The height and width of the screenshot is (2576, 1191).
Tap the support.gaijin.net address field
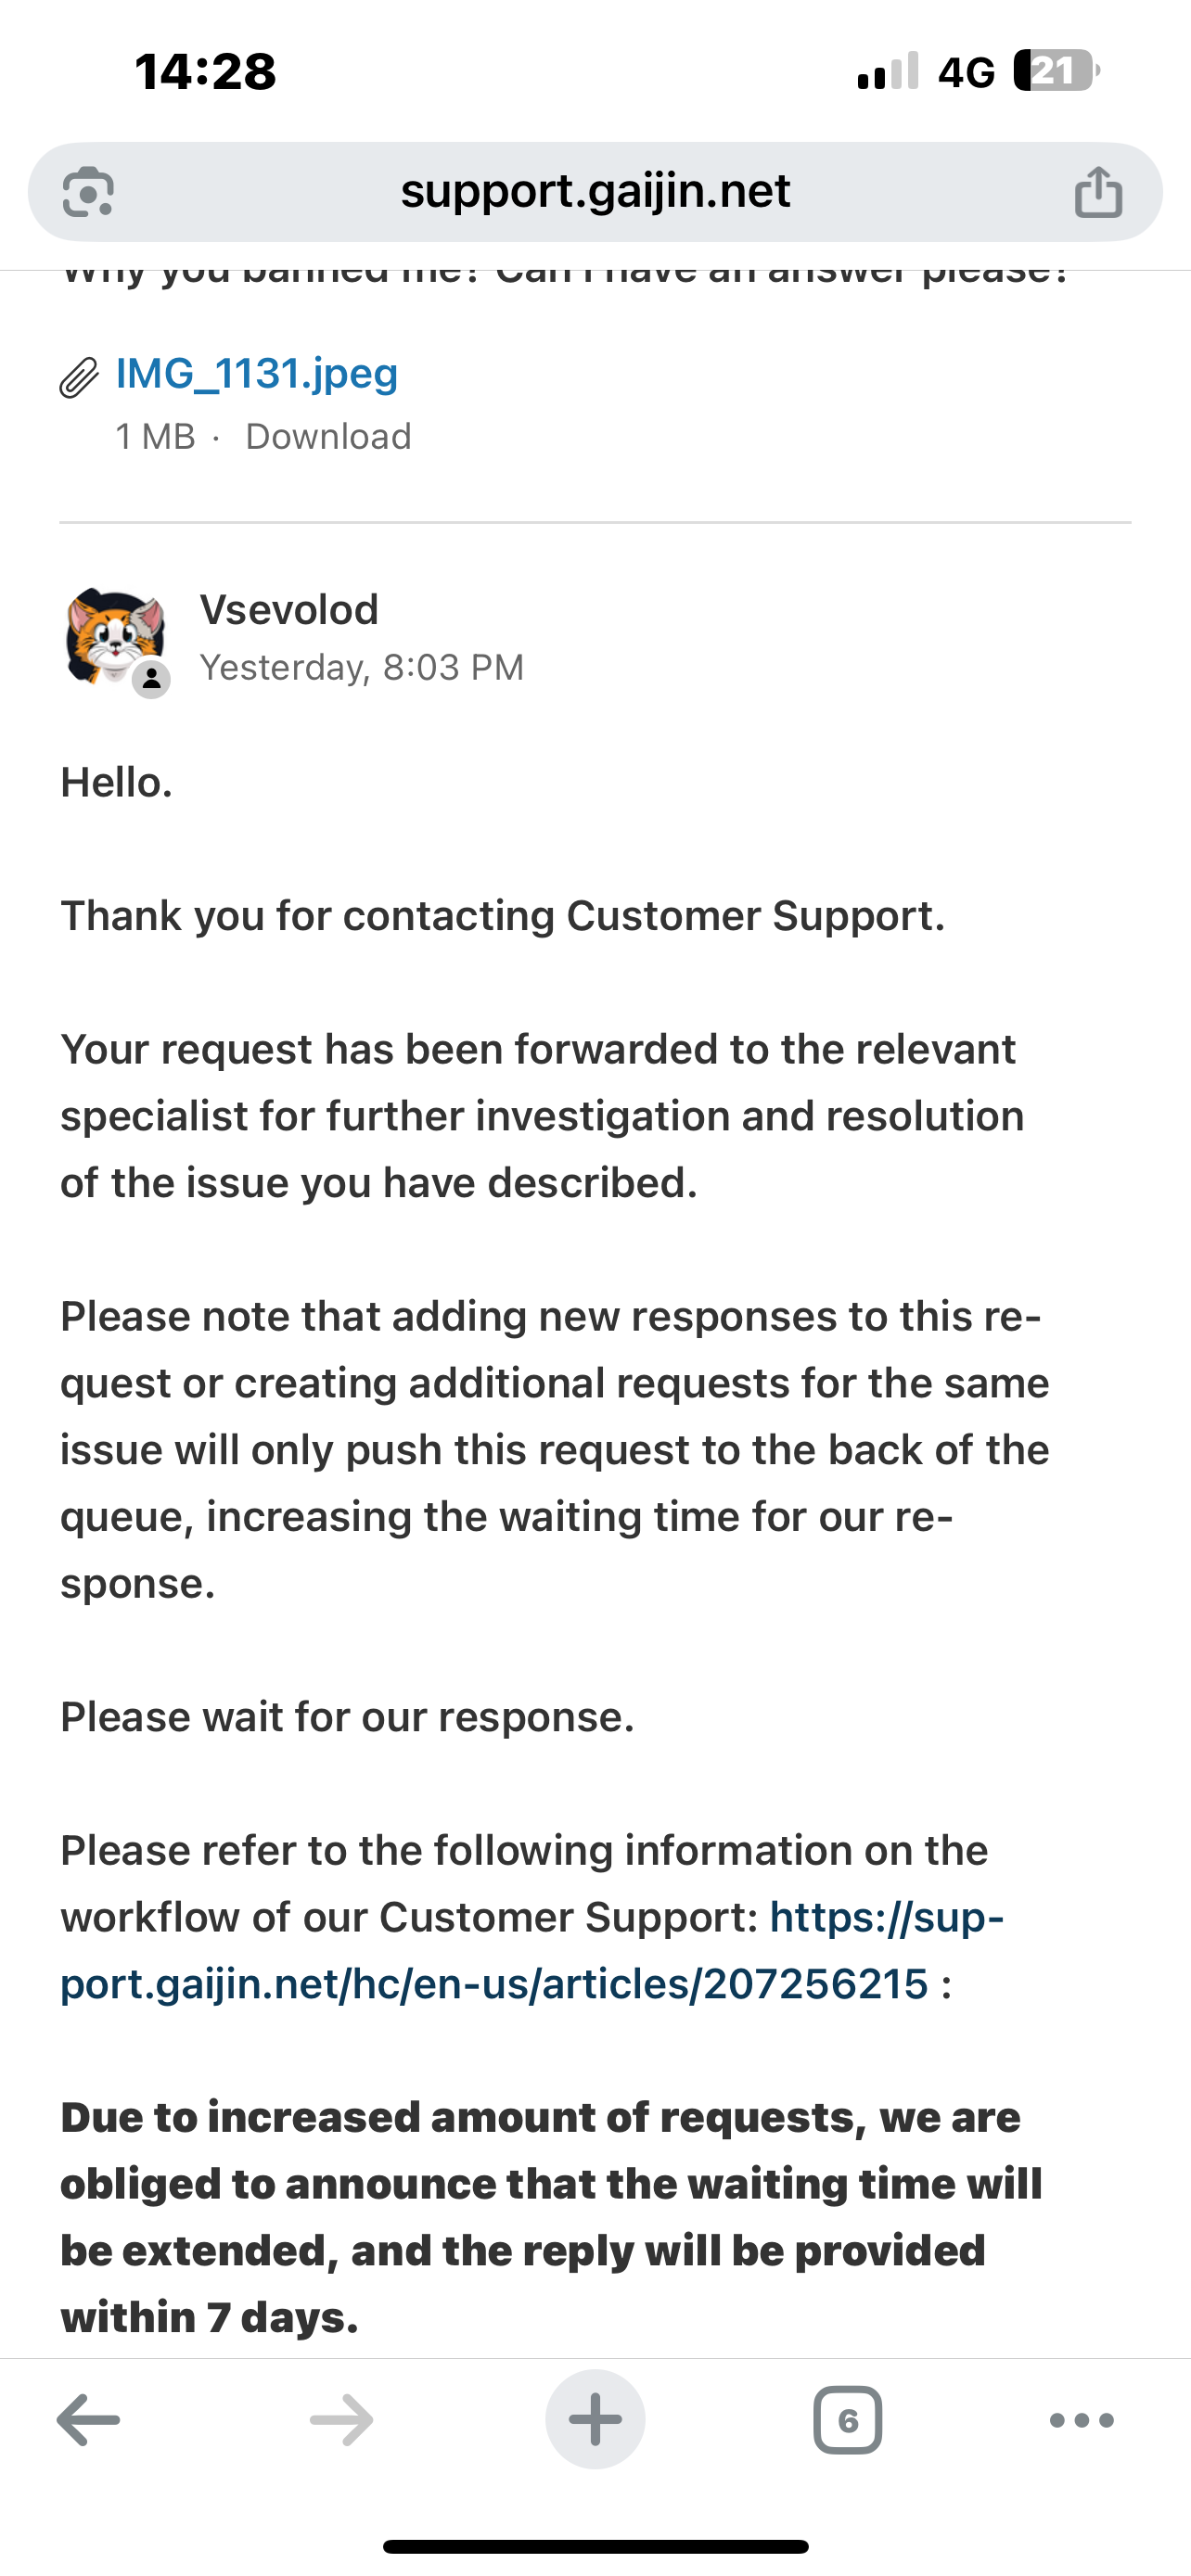pos(595,191)
